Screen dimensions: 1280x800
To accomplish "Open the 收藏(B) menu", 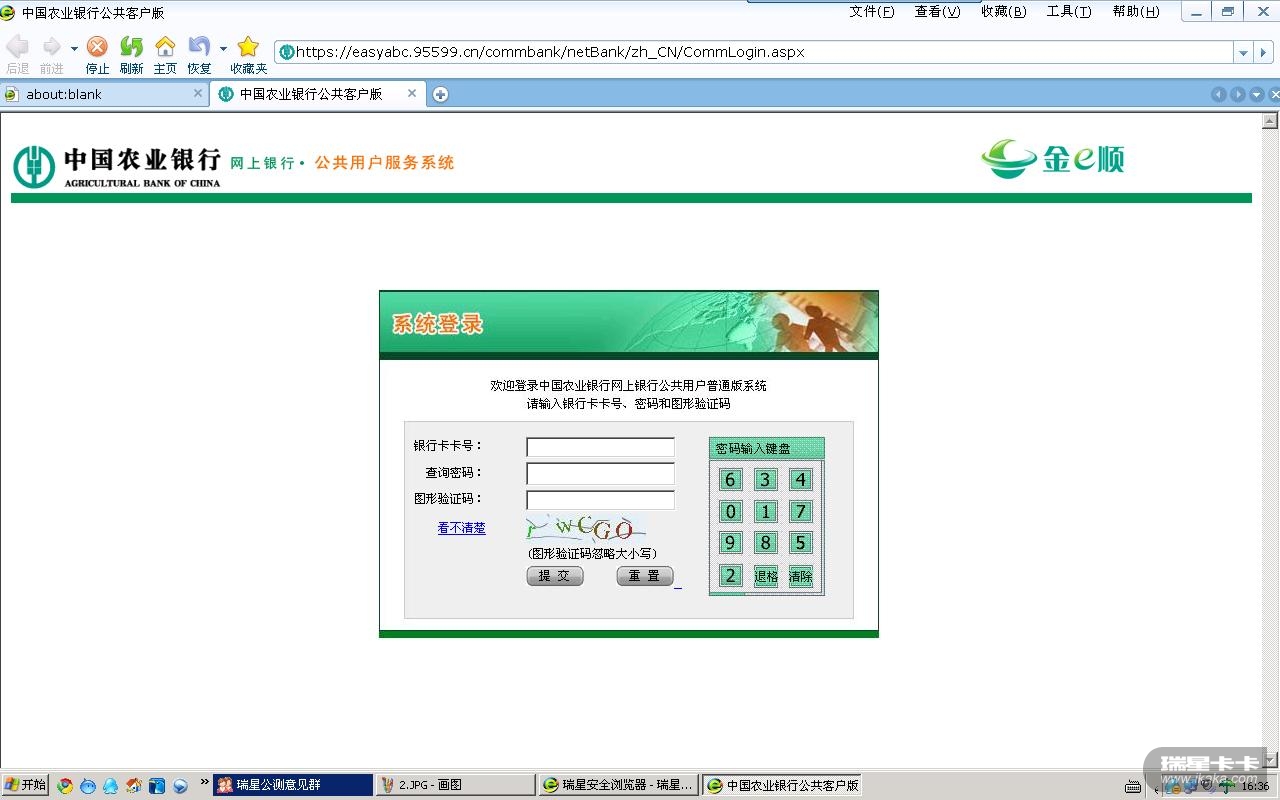I will tap(1003, 11).
